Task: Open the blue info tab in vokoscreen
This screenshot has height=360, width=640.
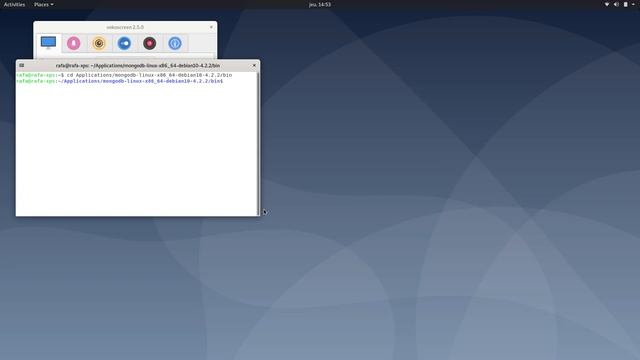Action: pyautogui.click(x=175, y=43)
